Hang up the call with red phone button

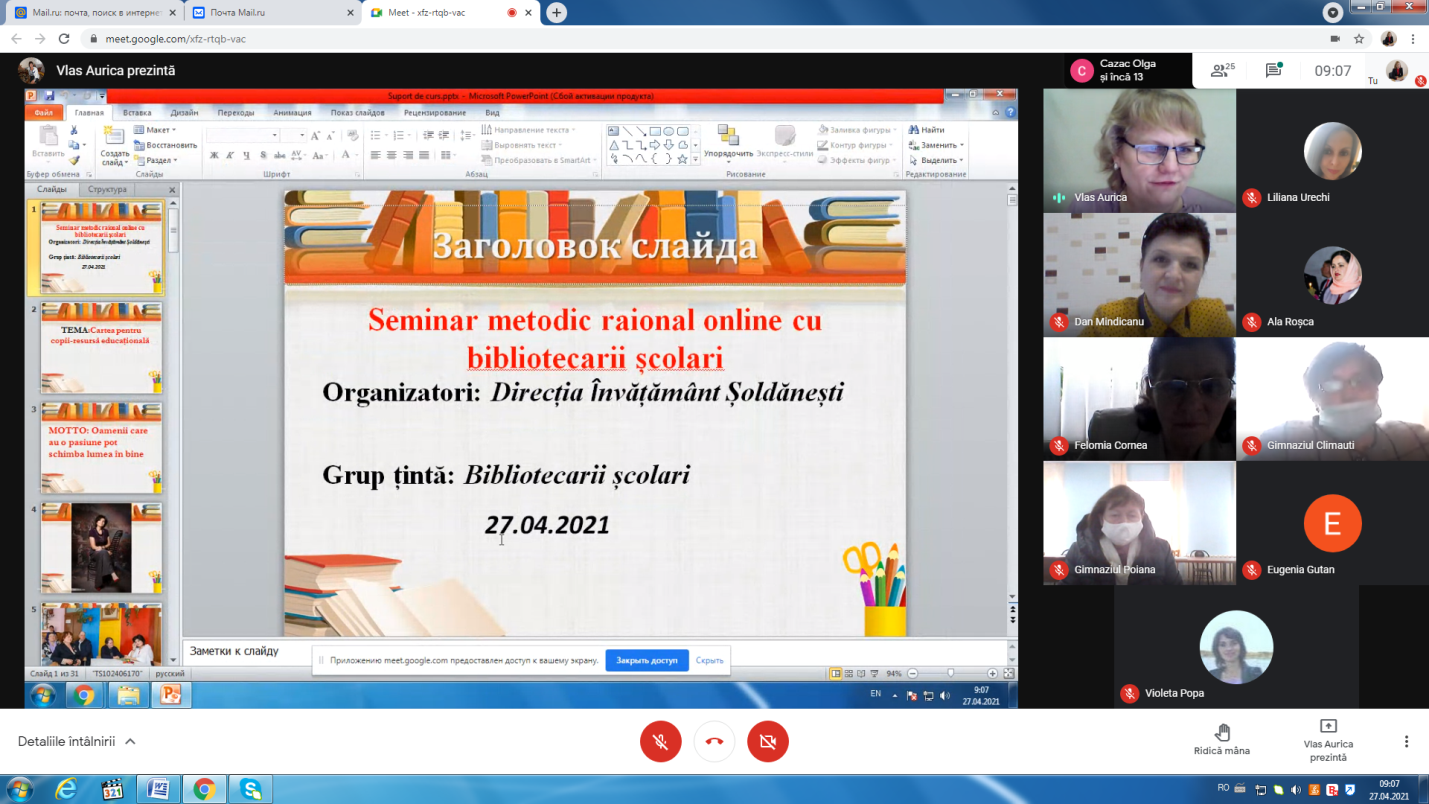tap(714, 742)
